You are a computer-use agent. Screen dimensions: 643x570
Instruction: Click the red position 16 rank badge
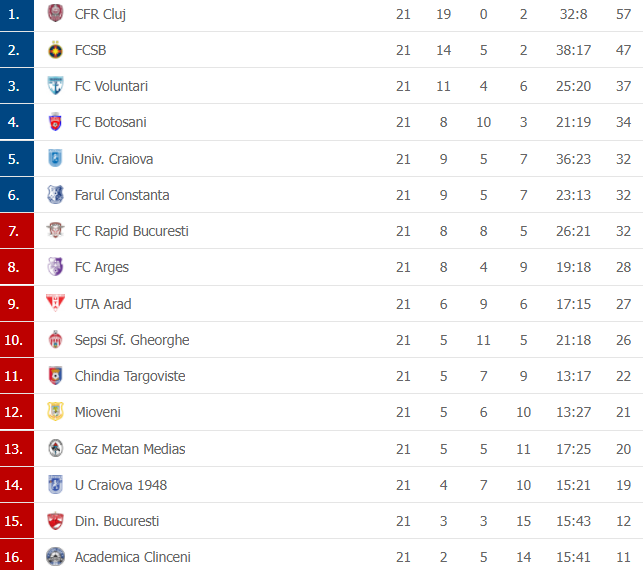[17, 555]
